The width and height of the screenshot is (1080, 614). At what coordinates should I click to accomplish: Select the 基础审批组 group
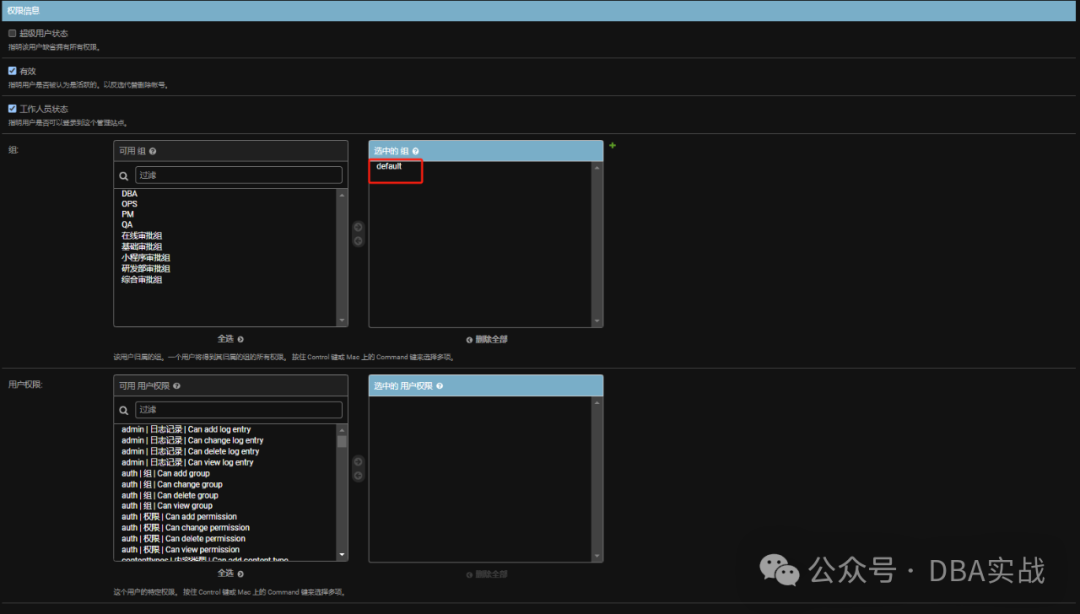tap(141, 247)
